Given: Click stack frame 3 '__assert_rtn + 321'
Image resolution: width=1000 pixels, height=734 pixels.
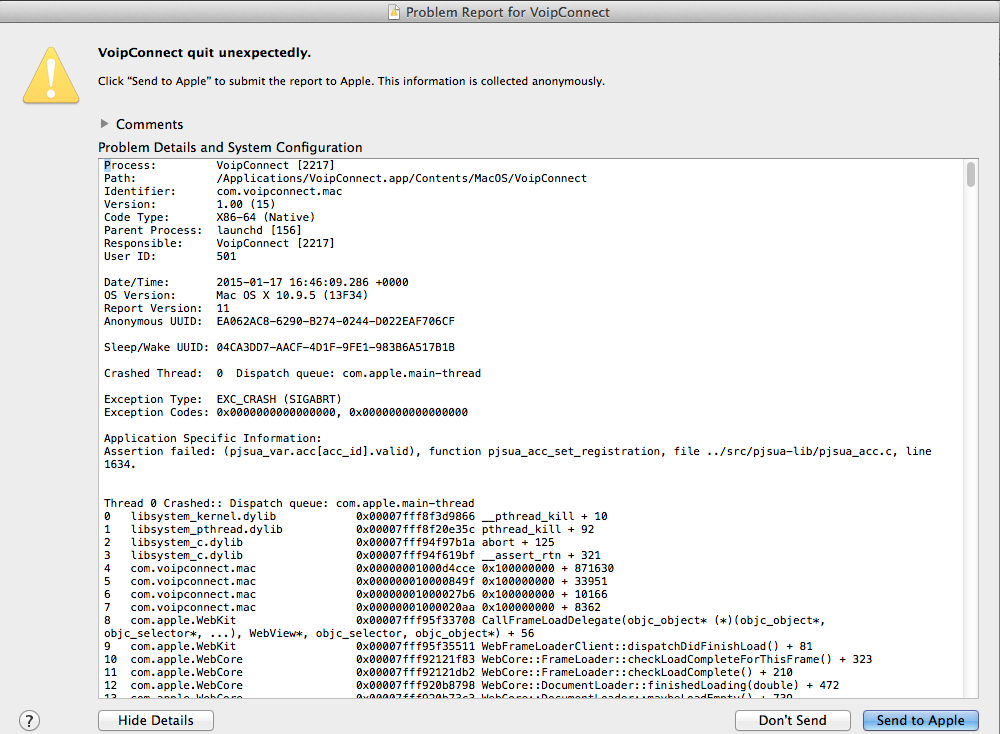Looking at the screenshot, I should point(352,555).
